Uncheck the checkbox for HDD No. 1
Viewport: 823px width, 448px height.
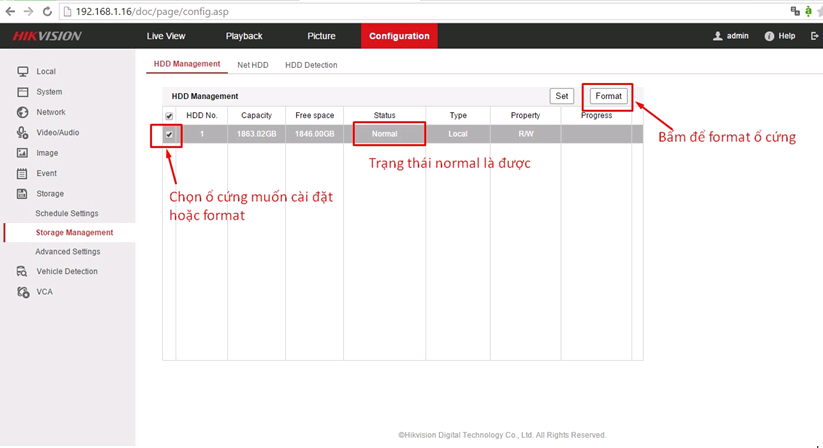(x=169, y=134)
